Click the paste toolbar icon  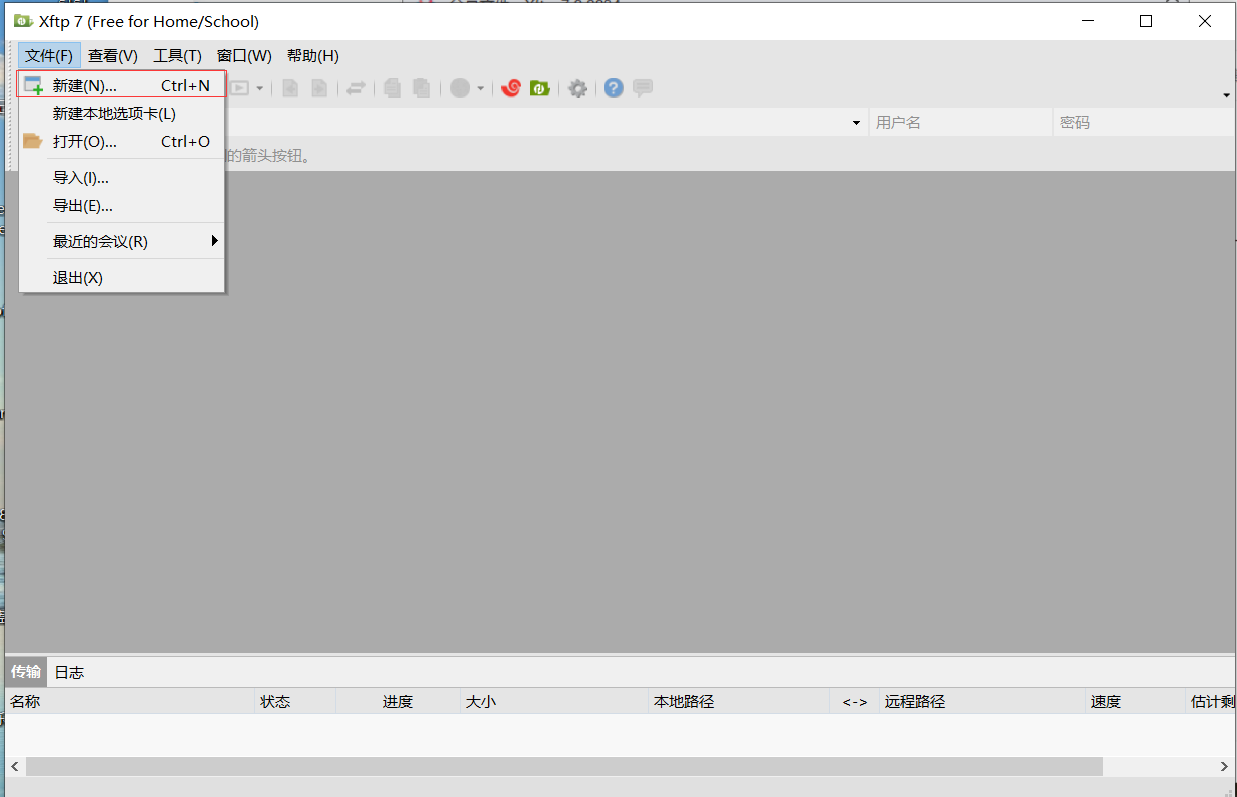point(422,88)
